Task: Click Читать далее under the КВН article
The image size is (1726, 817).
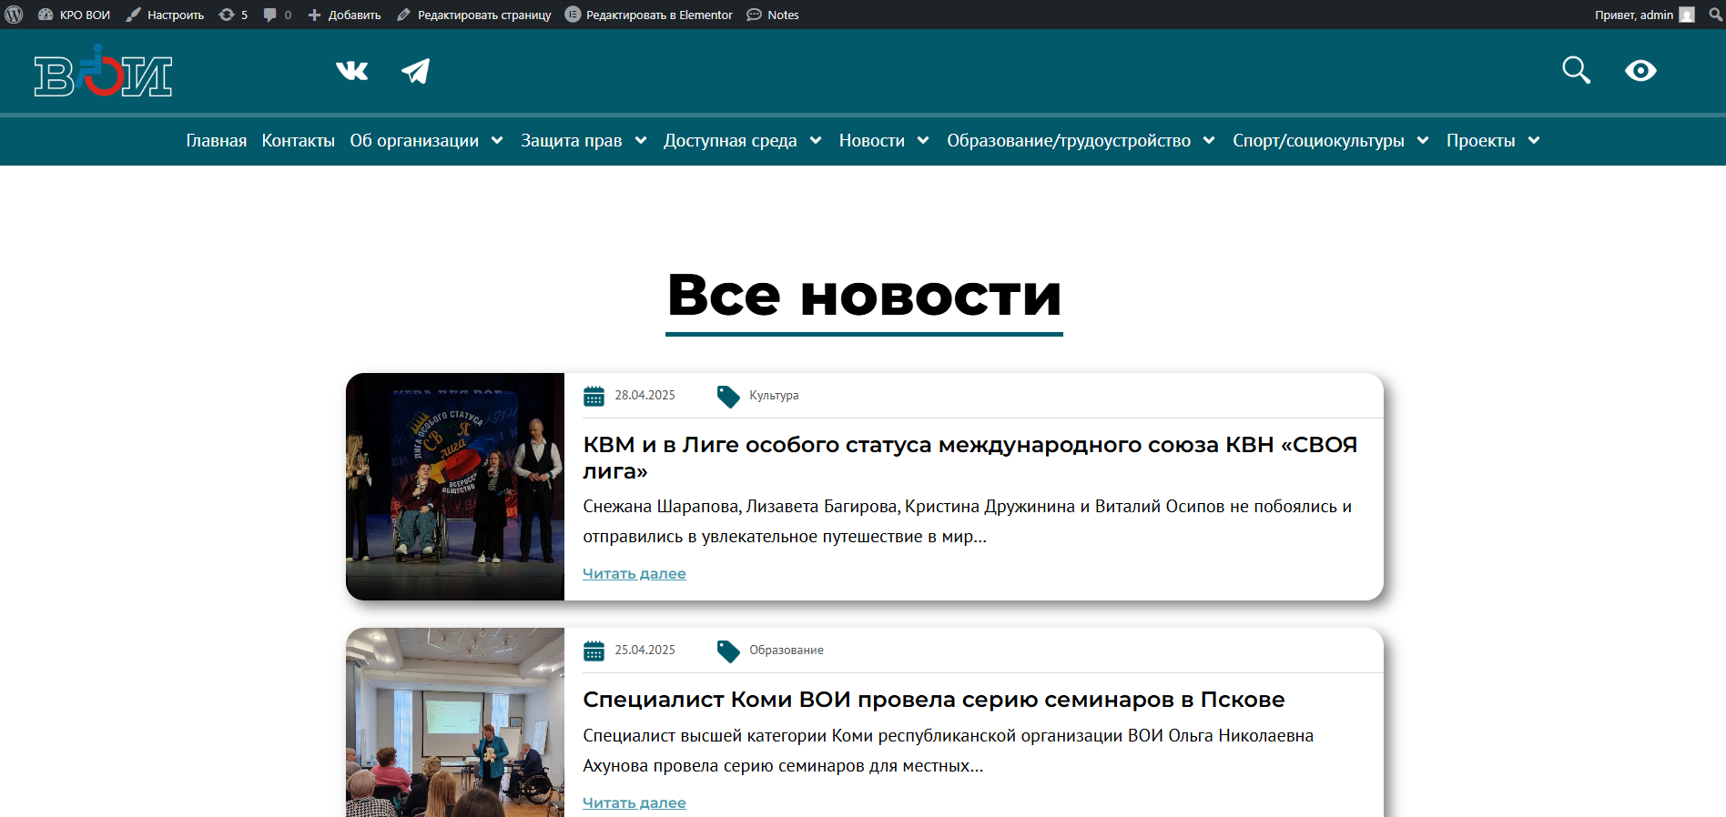Action: (634, 574)
